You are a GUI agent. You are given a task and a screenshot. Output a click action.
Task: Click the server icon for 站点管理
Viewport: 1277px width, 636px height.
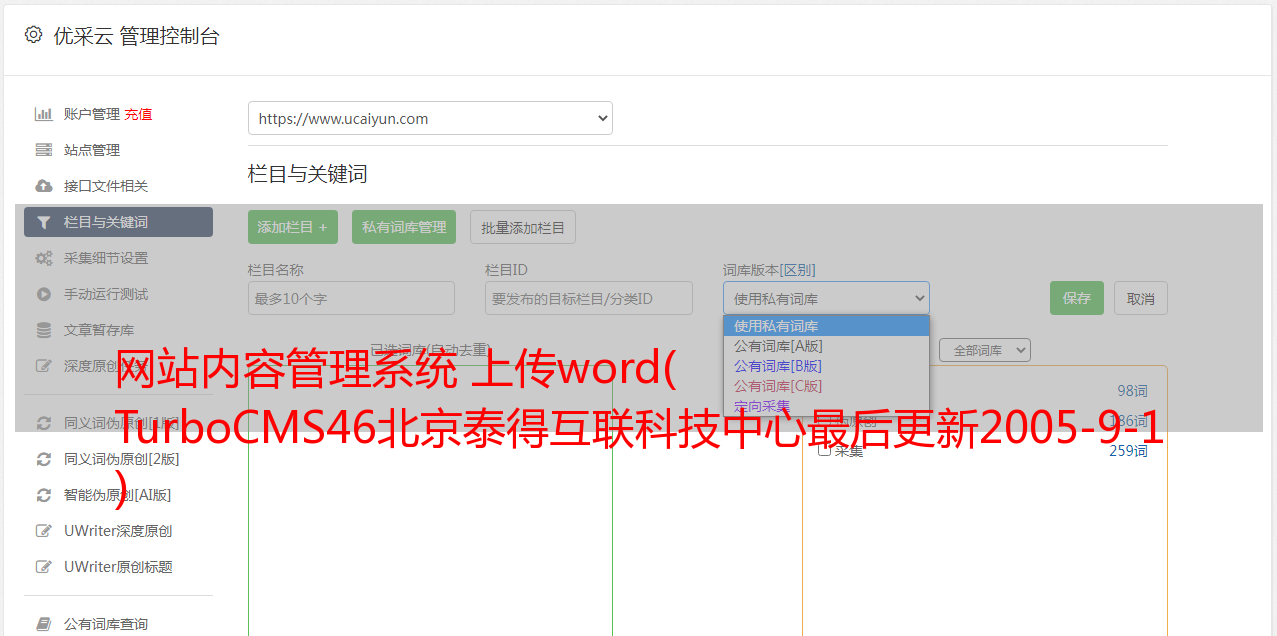44,150
